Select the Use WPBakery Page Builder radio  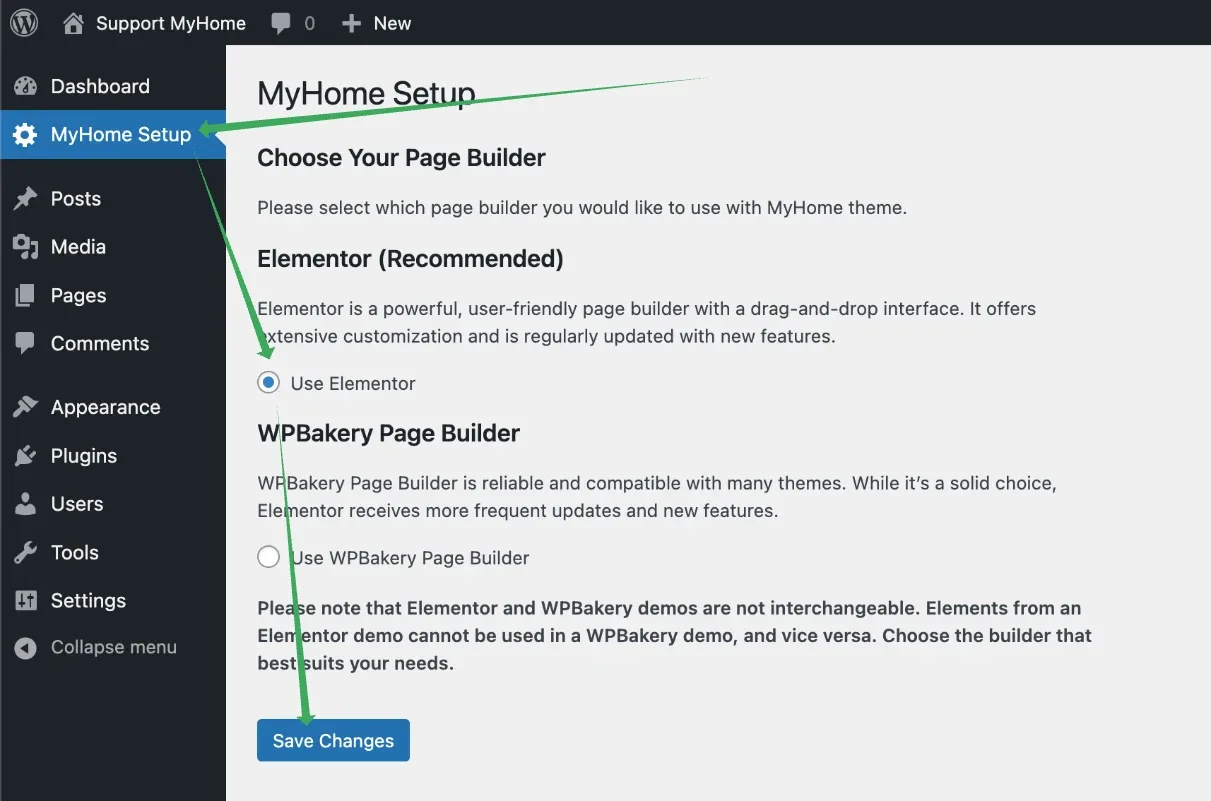[268, 557]
